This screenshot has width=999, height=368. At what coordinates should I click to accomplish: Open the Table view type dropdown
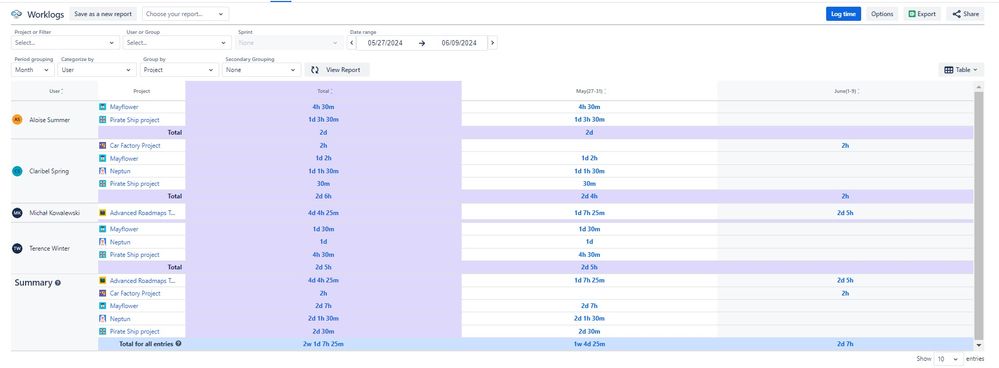(x=961, y=70)
